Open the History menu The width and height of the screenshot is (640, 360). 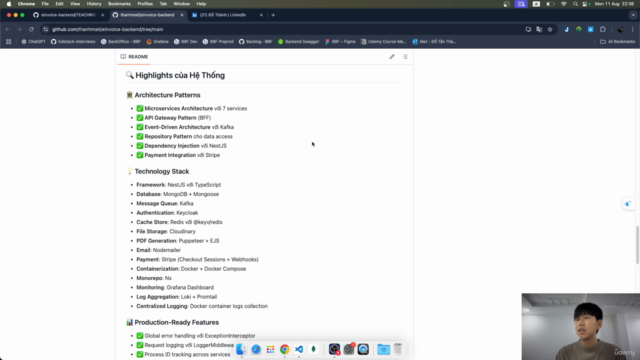94,4
